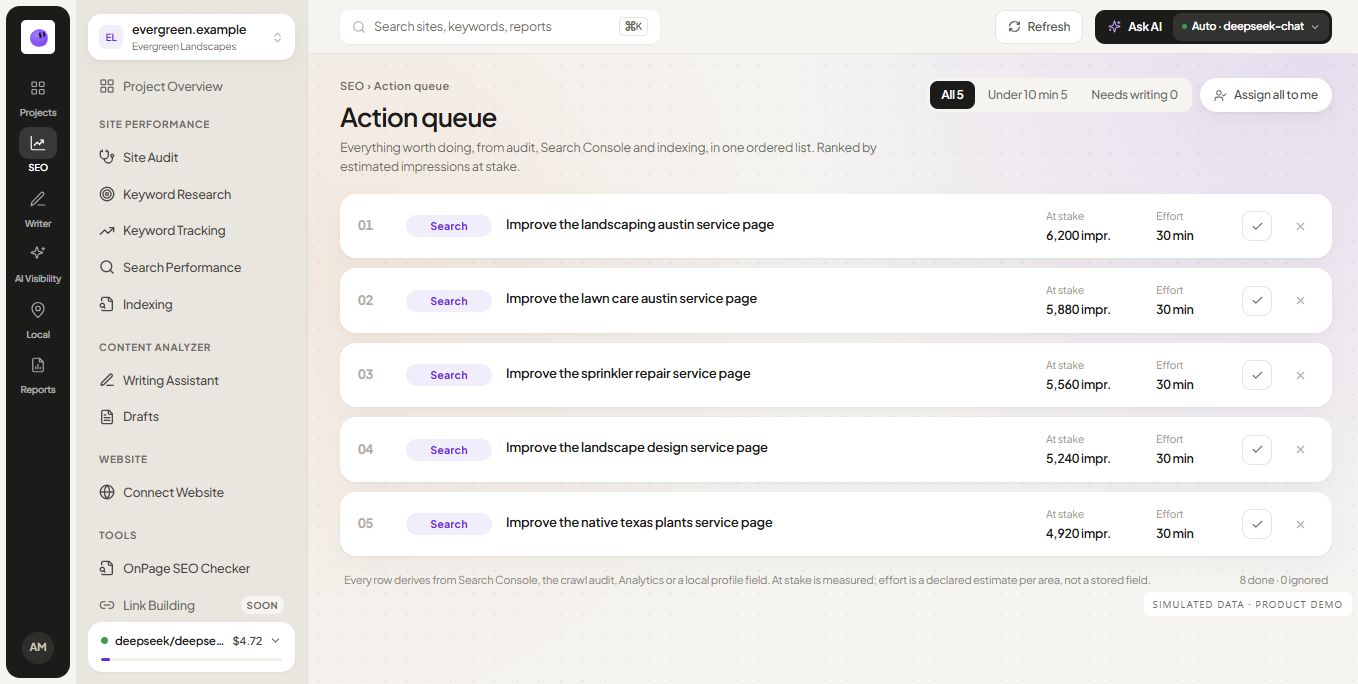Viewport: 1358px width, 684px height.
Task: Click the '8 done · 0 ignored' text
Action: coord(1283,580)
